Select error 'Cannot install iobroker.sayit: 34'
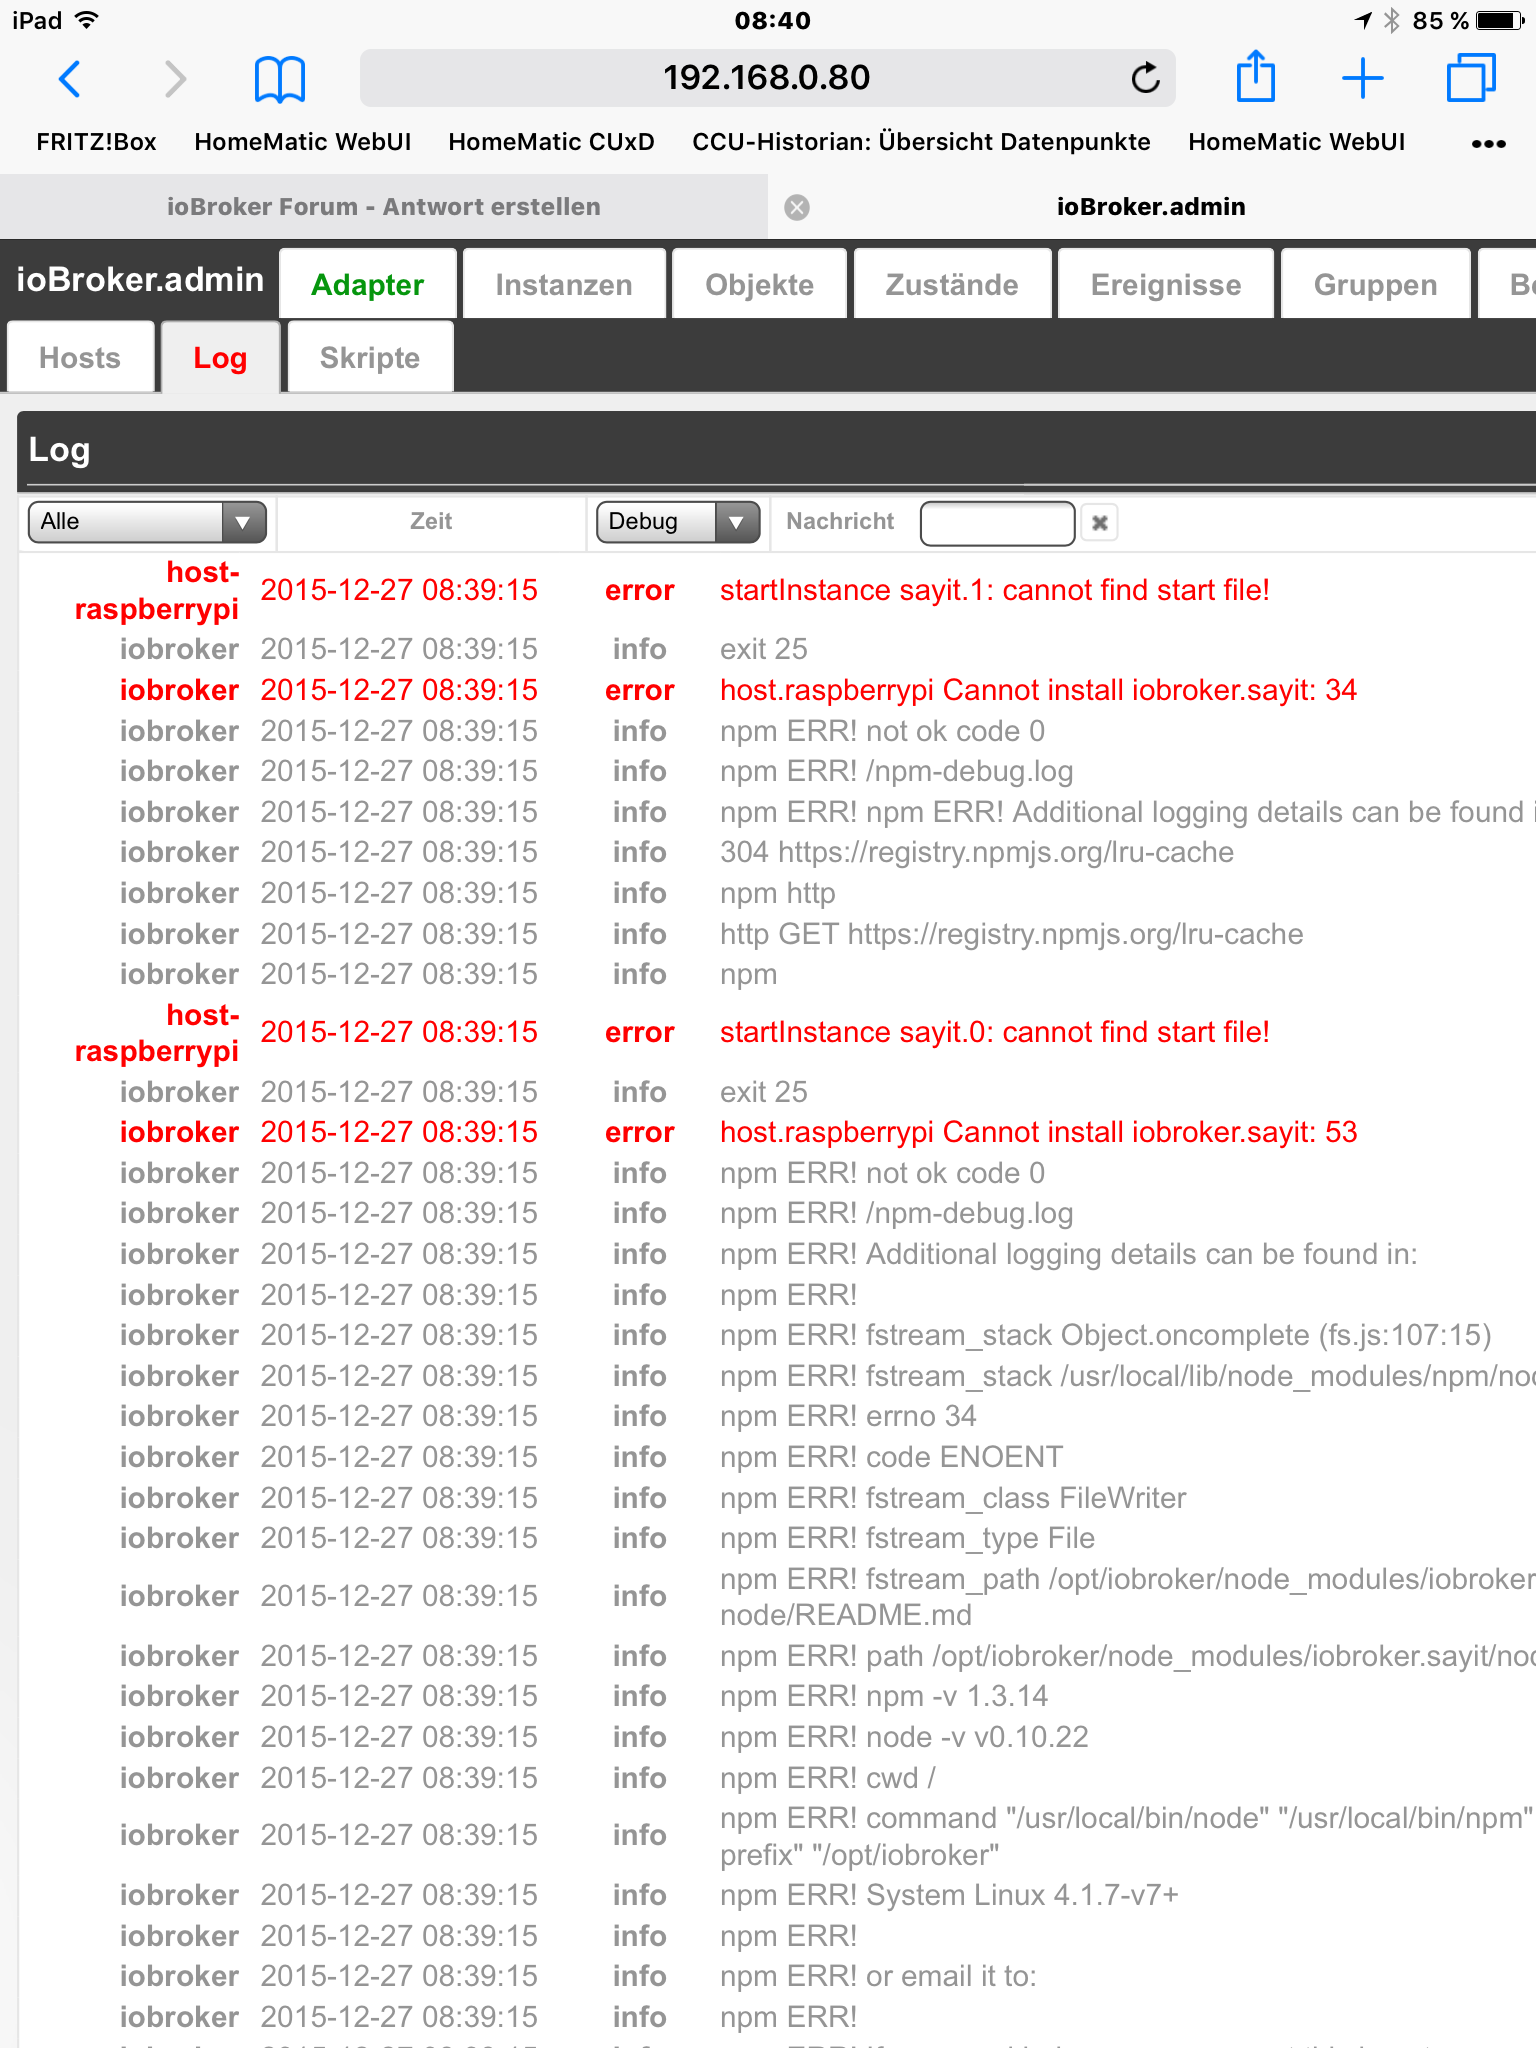Viewport: 1536px width, 2048px height. coord(1038,690)
